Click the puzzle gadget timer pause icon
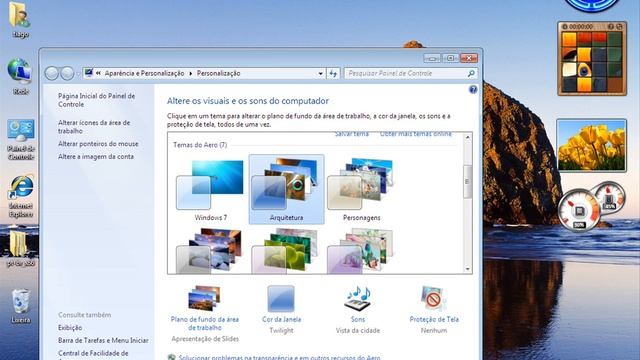 [565, 27]
